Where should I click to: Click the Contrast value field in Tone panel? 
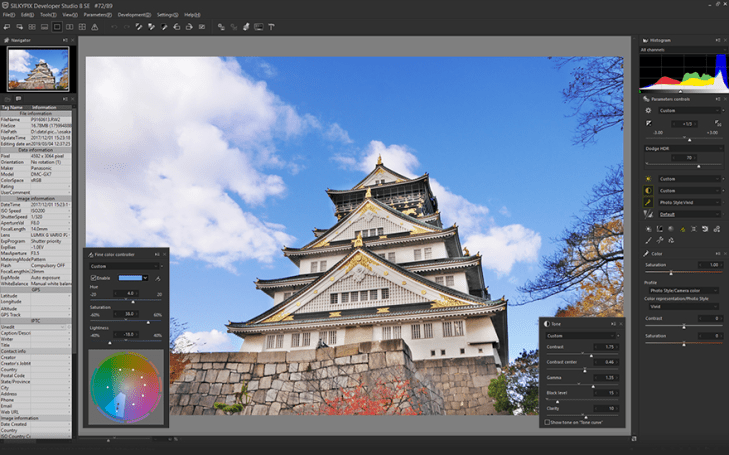pos(608,347)
